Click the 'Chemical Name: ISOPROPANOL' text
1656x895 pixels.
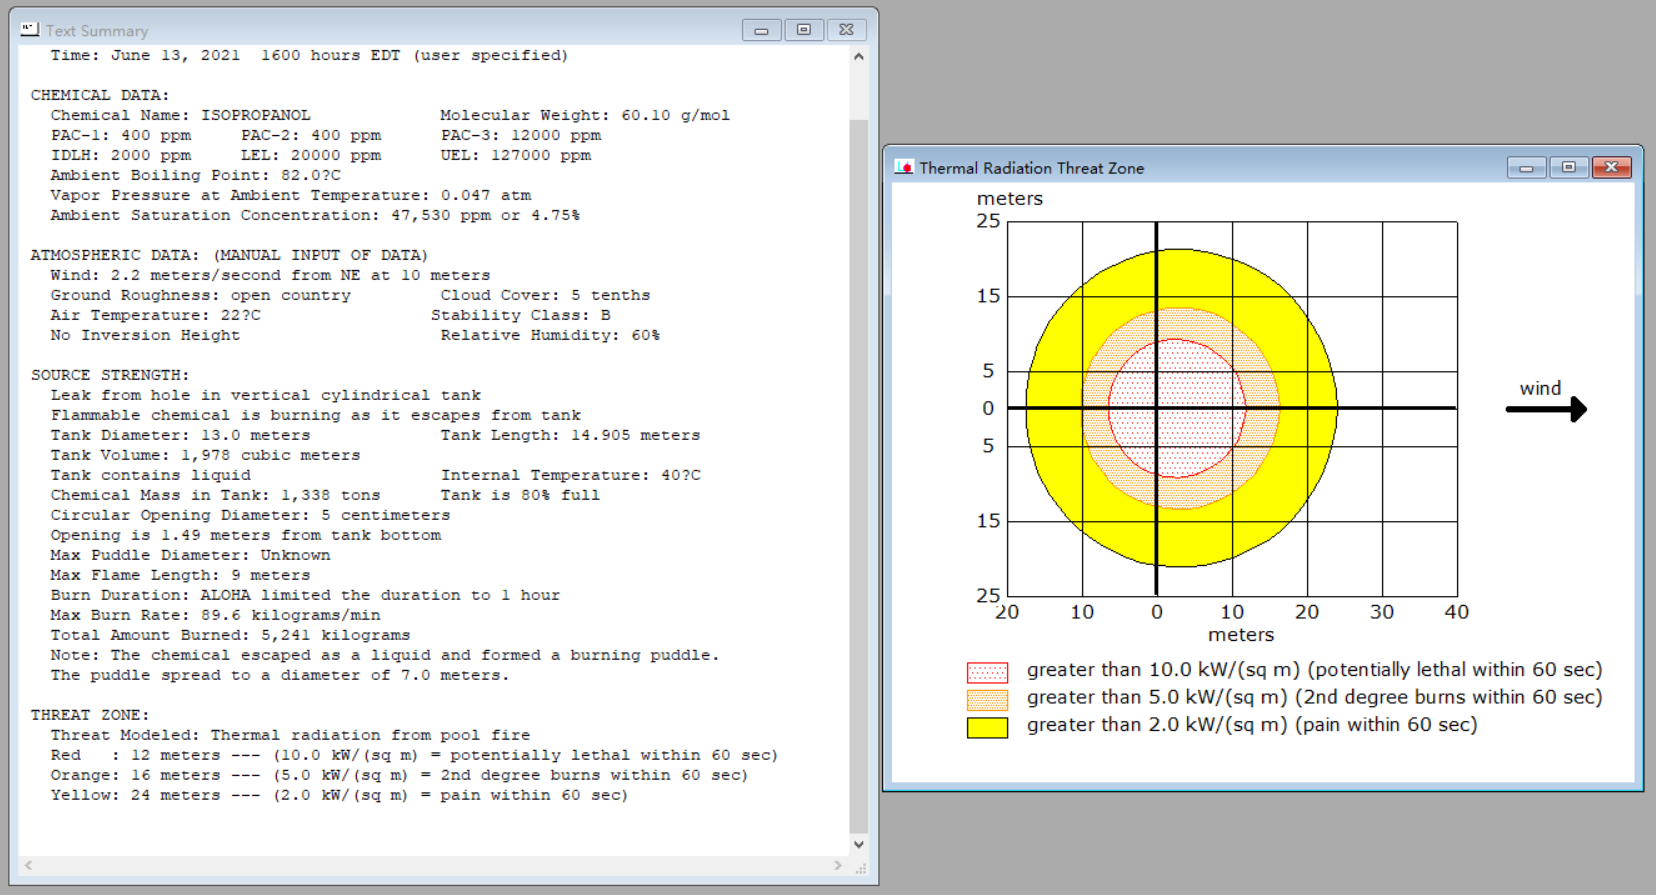point(180,115)
